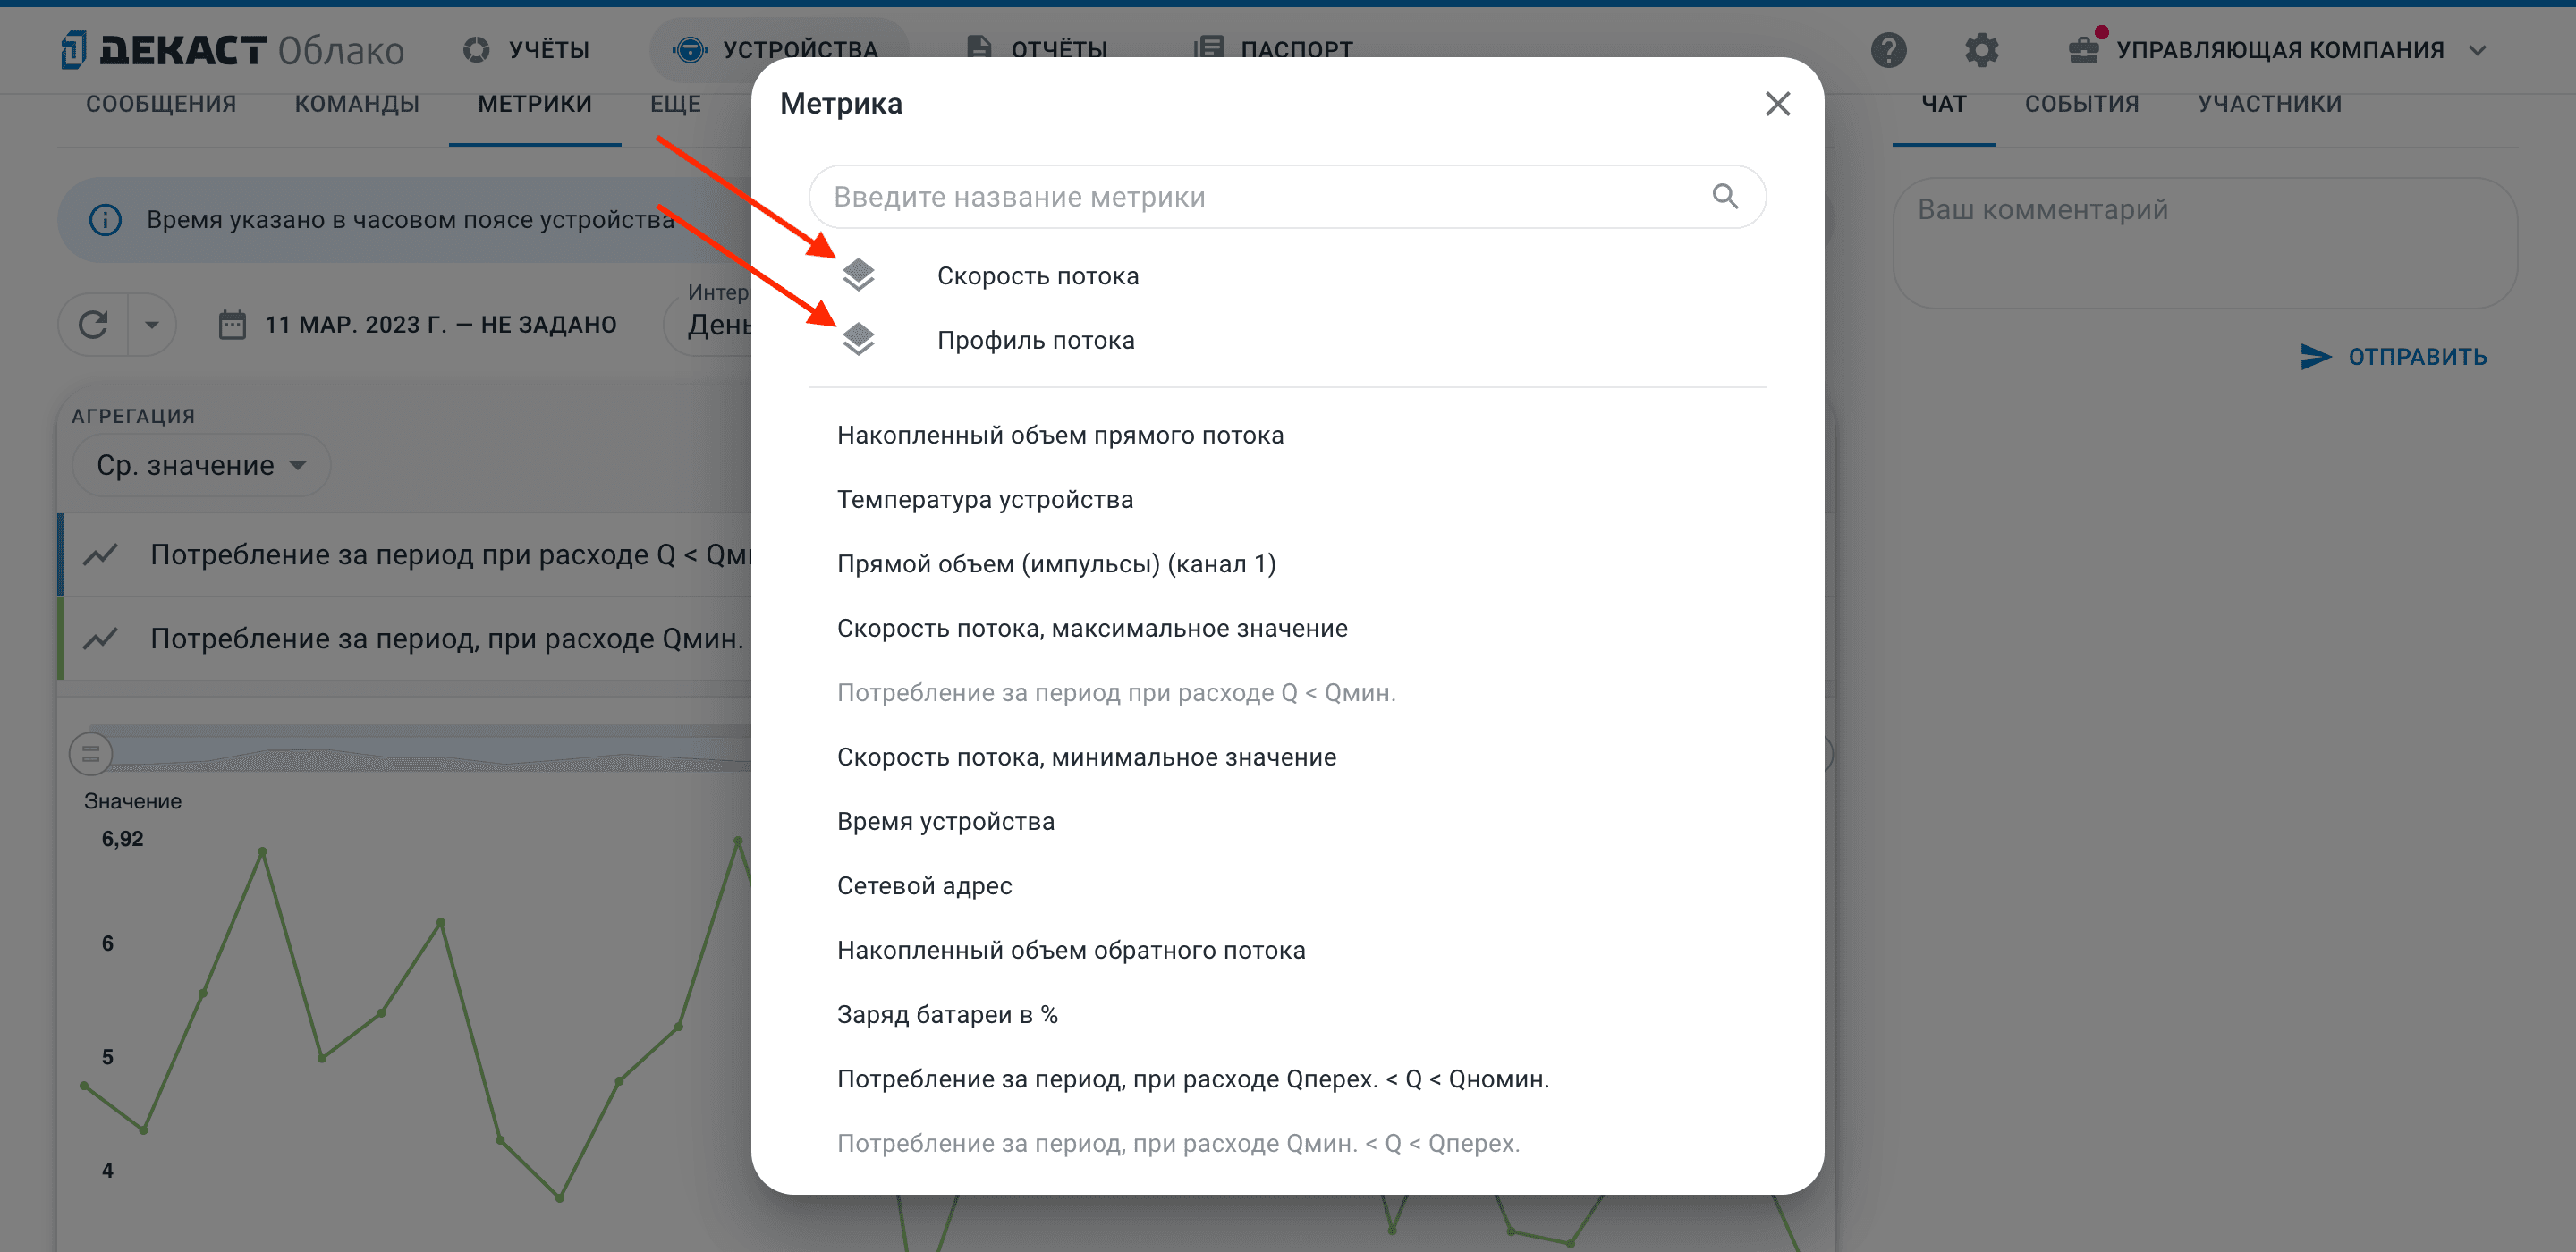
Task: Click the date range 11 МАР. 2023 Г. — НЕ ЗАДАНО
Action: click(440, 325)
